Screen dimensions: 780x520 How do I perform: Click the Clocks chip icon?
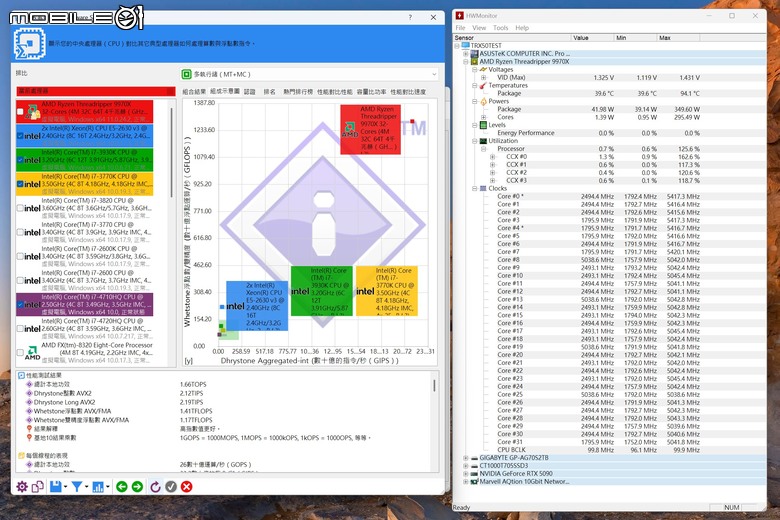tap(483, 189)
